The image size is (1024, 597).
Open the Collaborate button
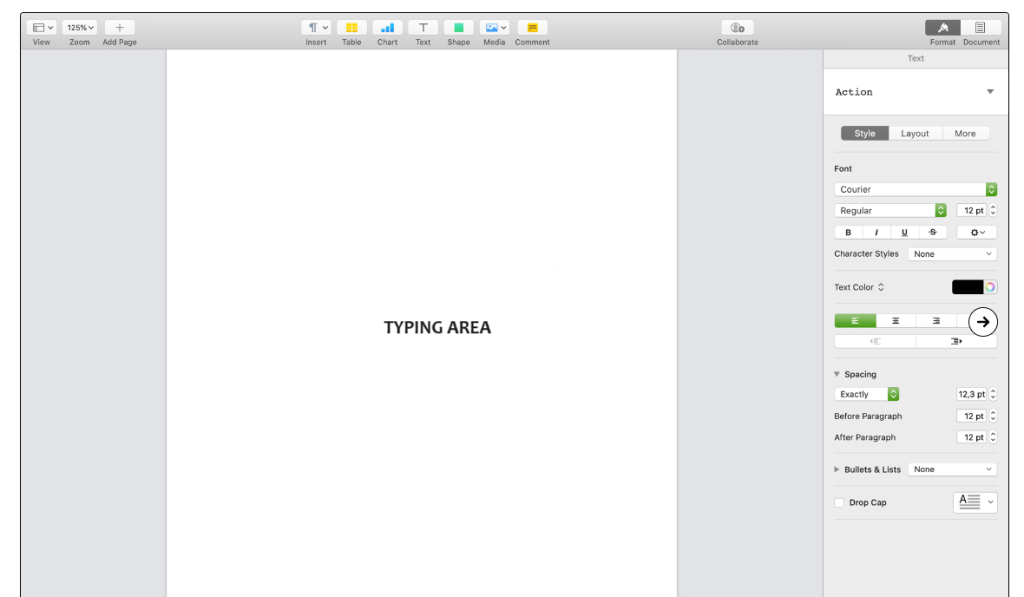point(737,28)
